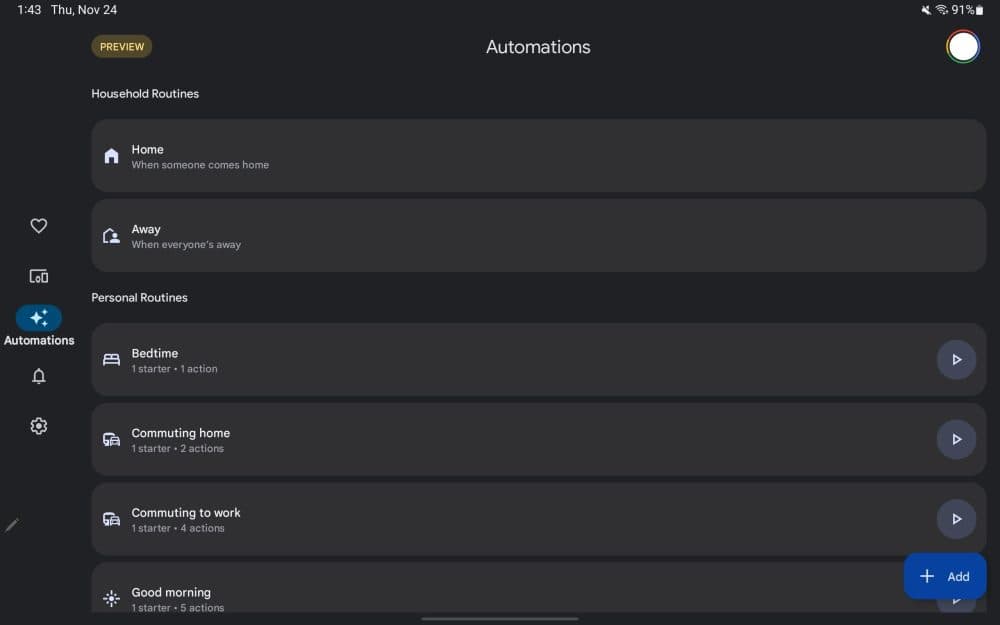Open the Settings gear icon
The width and height of the screenshot is (1000, 625).
(x=39, y=426)
